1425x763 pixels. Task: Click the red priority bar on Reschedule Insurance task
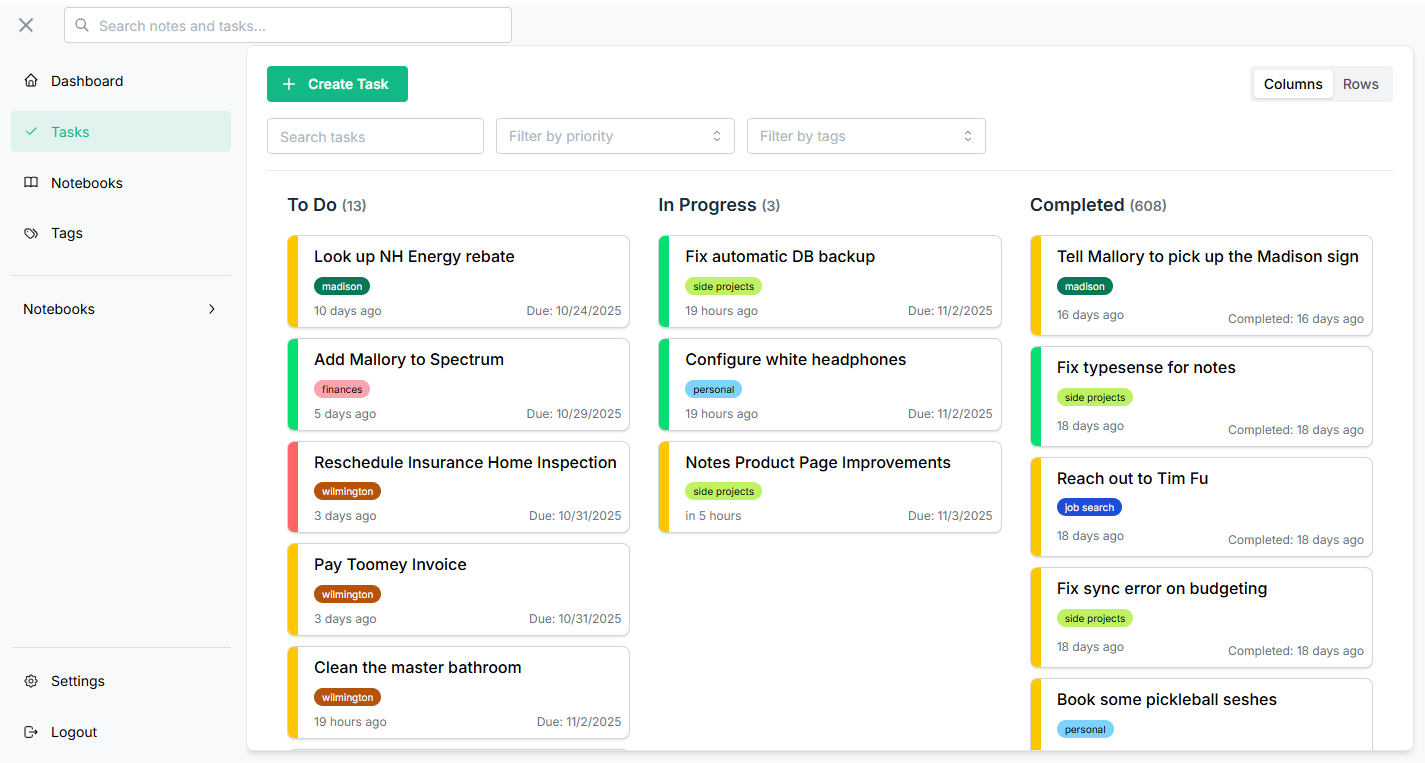(292, 487)
